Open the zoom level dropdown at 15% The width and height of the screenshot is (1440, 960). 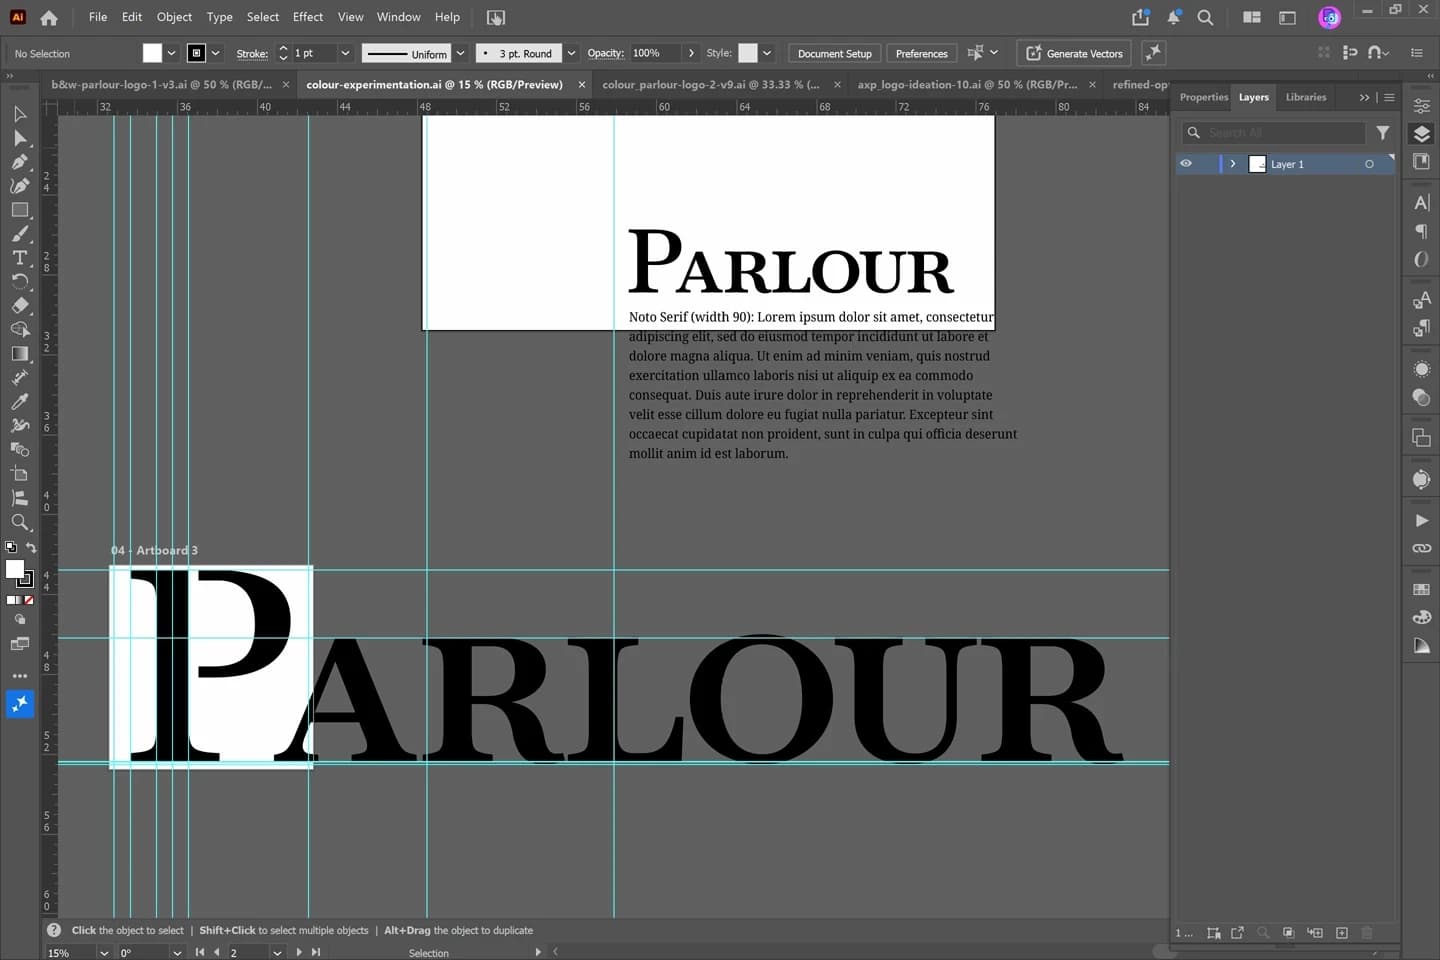(x=103, y=953)
